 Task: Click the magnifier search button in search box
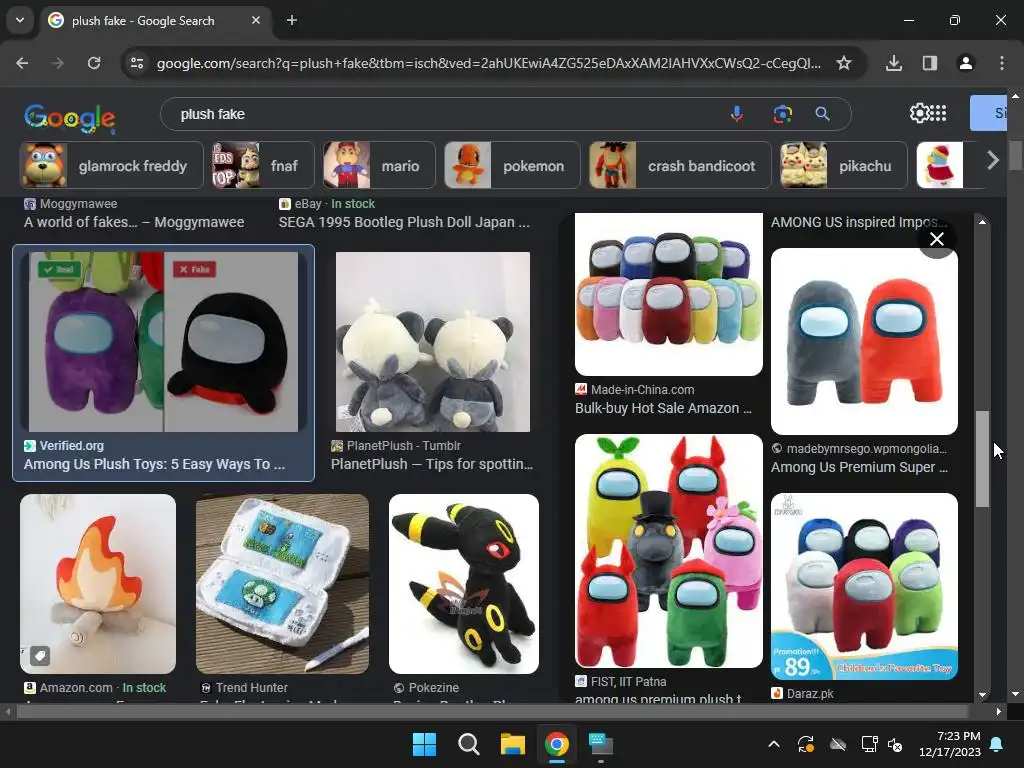point(822,114)
